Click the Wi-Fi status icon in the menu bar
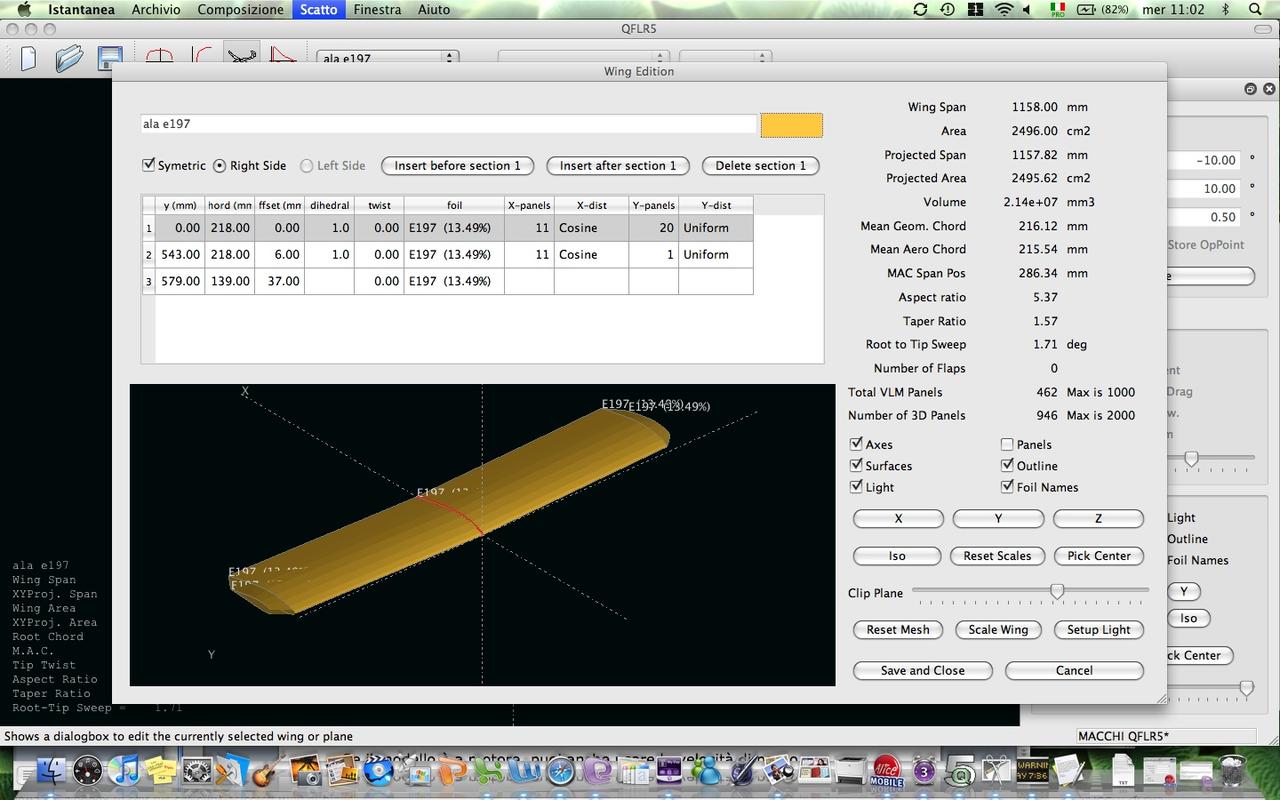This screenshot has width=1280, height=800. pyautogui.click(x=1004, y=10)
